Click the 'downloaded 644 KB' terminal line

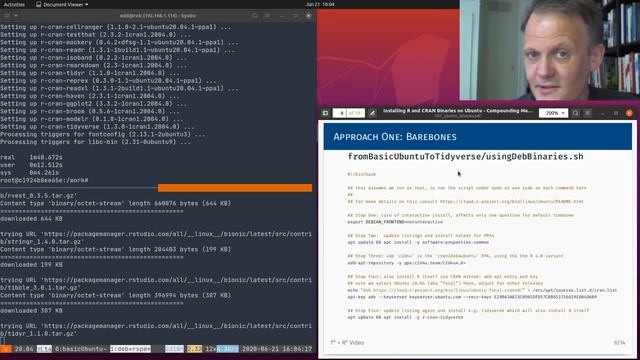[x=31, y=219]
